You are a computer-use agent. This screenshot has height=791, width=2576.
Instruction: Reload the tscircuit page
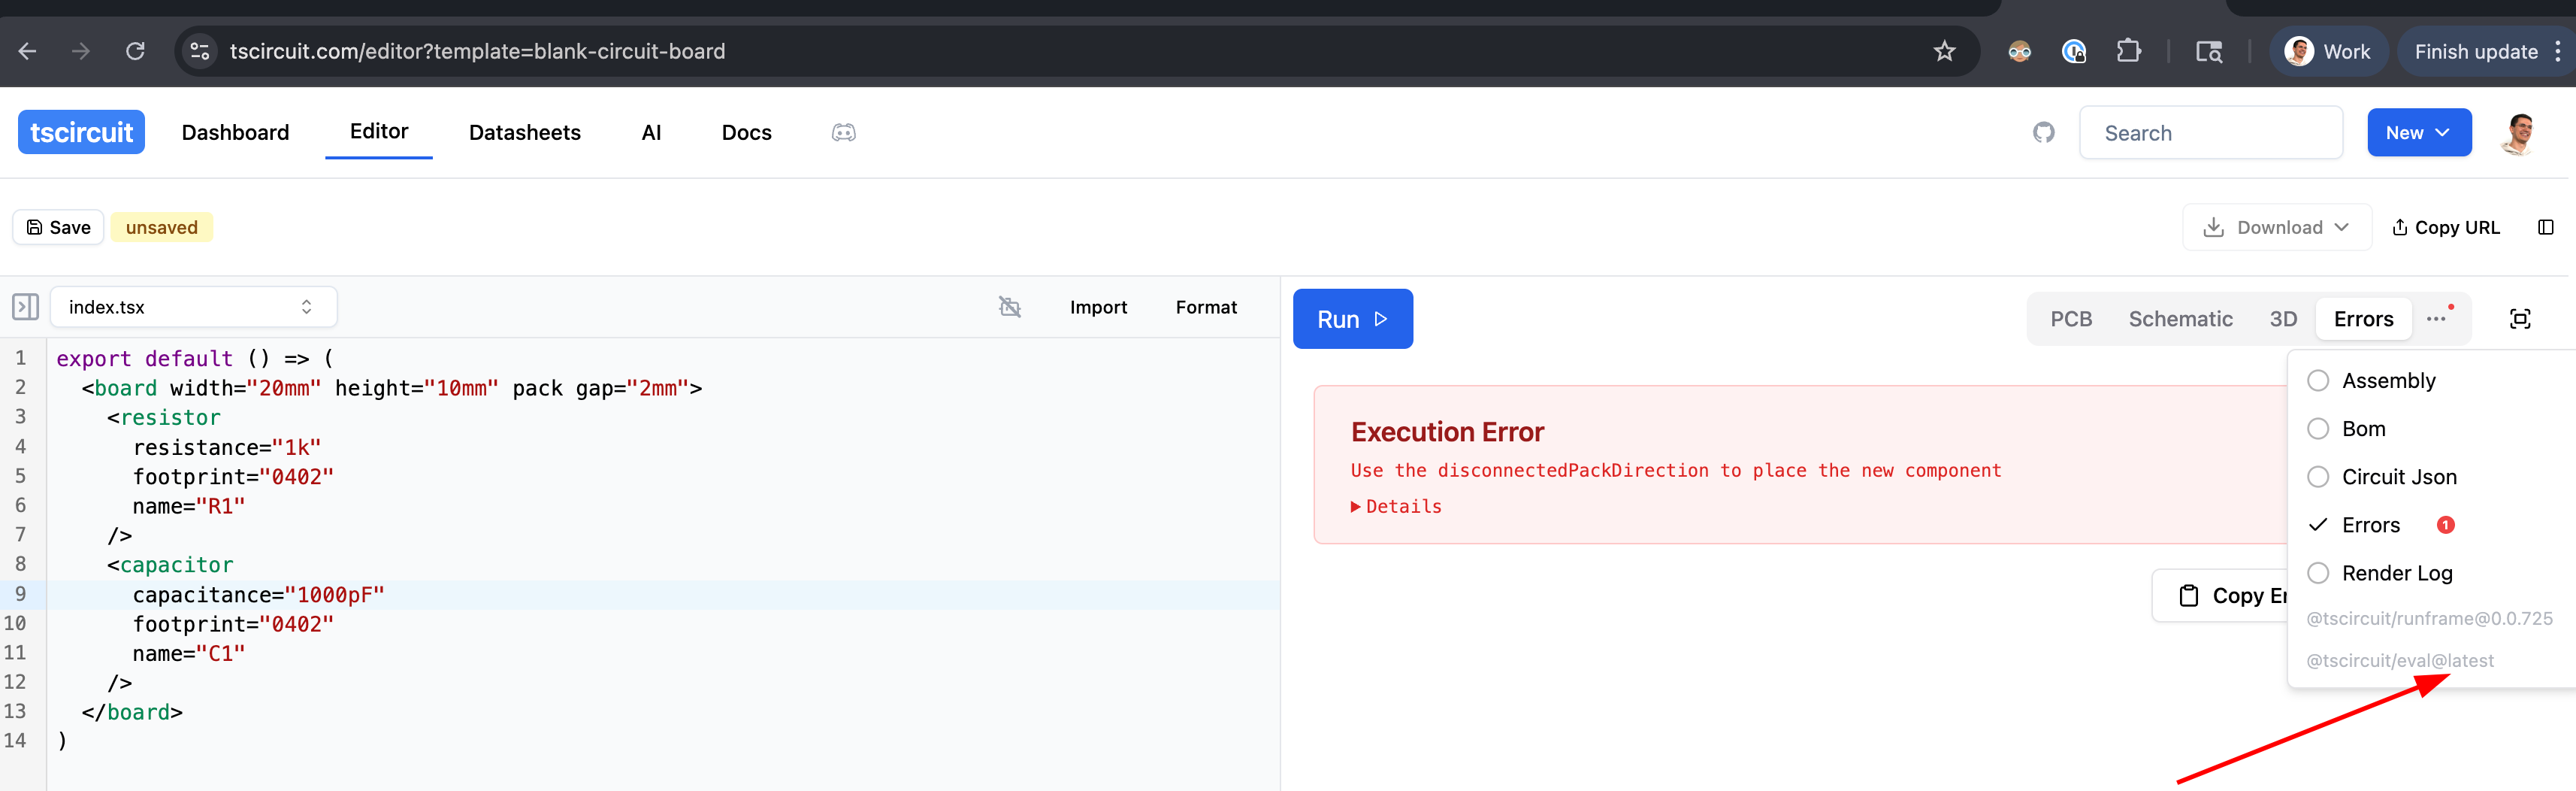click(135, 51)
